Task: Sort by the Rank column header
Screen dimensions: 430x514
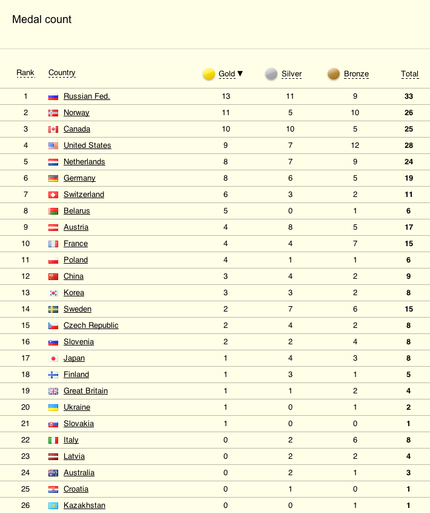Action: click(25, 73)
